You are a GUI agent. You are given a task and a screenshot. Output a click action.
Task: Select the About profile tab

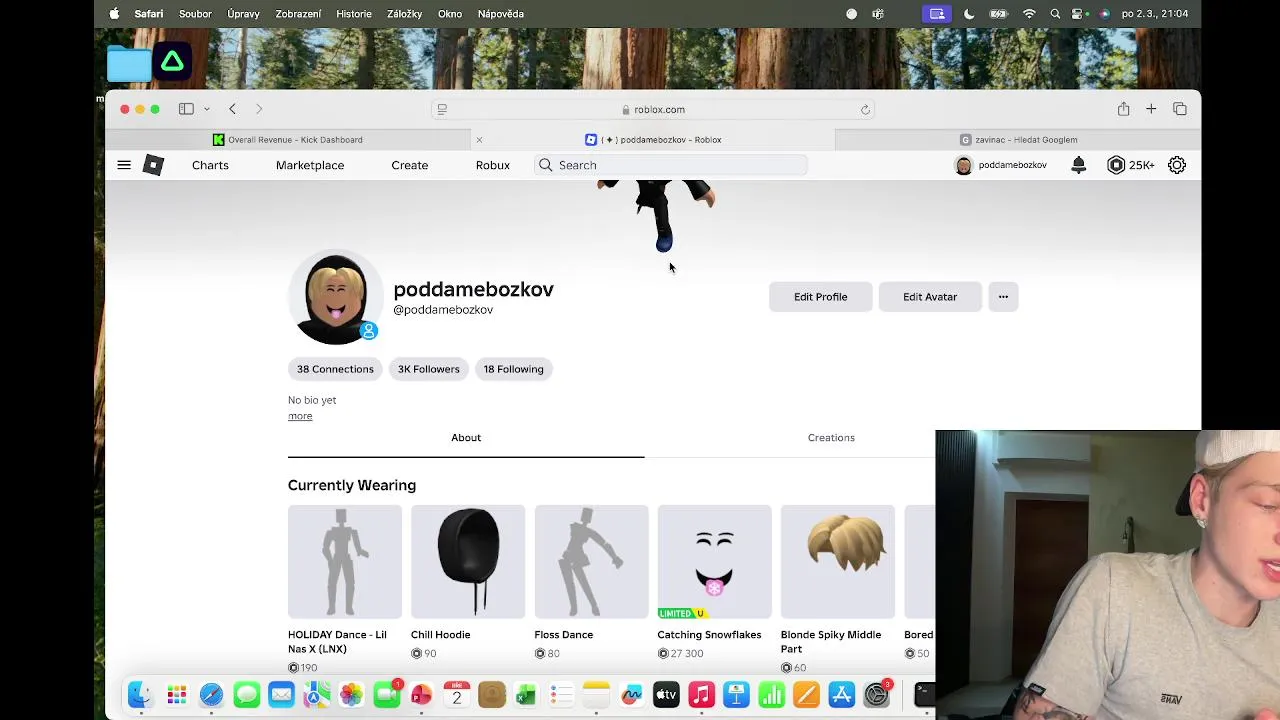pyautogui.click(x=466, y=438)
